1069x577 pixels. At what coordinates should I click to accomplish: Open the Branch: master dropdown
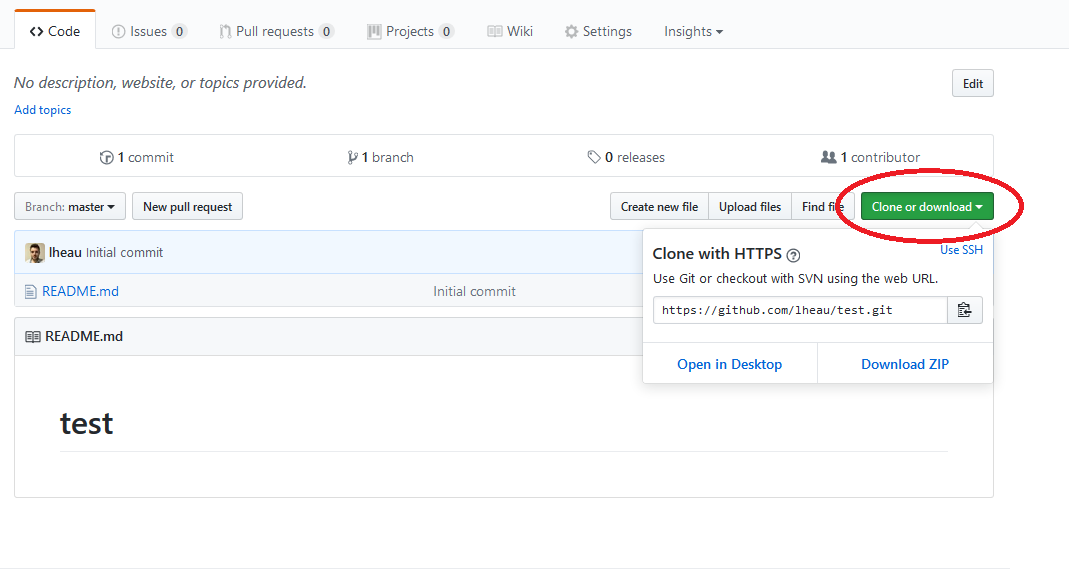coord(70,207)
